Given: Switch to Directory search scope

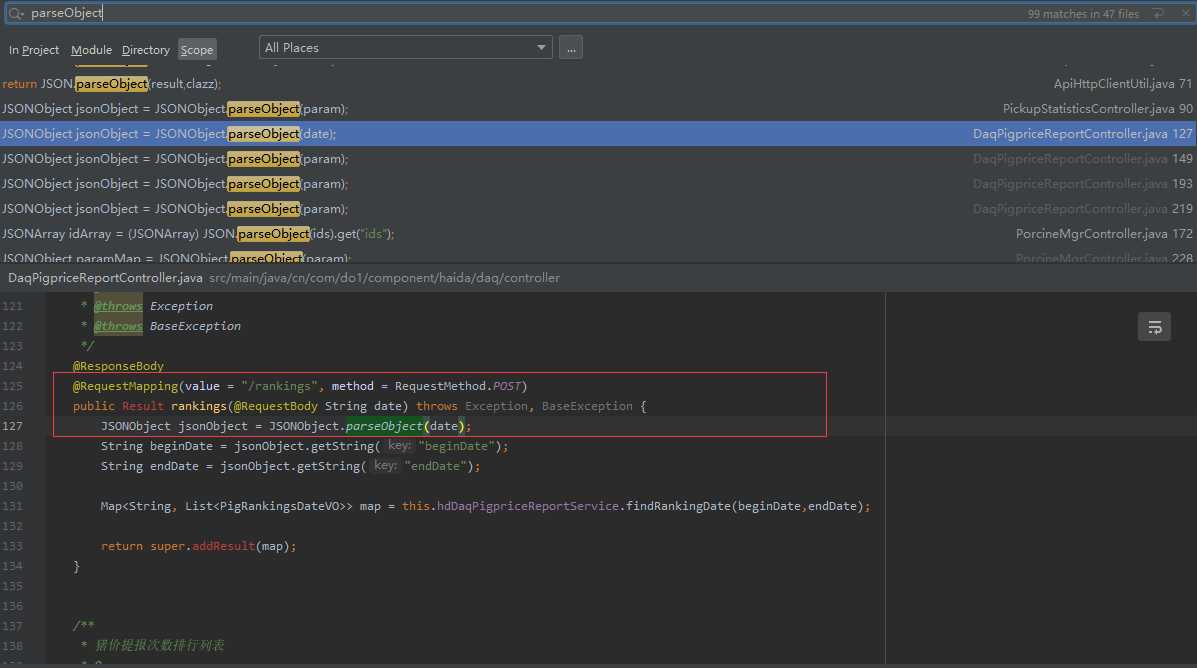Looking at the screenshot, I should click(x=146, y=50).
